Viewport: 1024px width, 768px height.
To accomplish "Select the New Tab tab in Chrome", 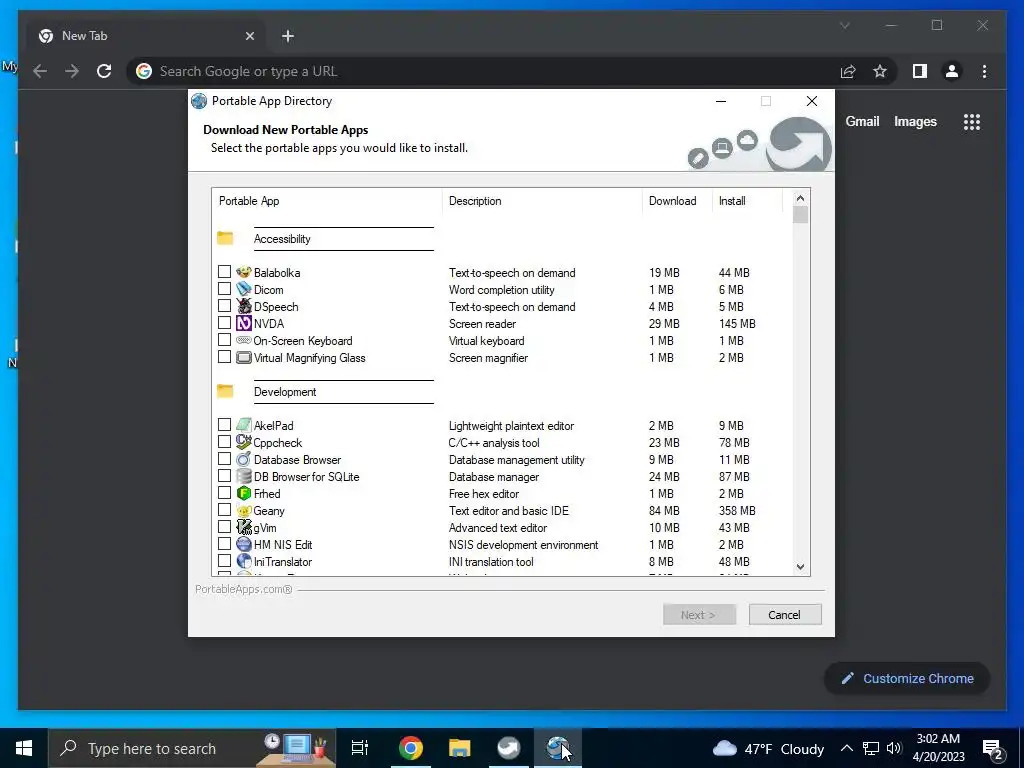I will (x=145, y=36).
